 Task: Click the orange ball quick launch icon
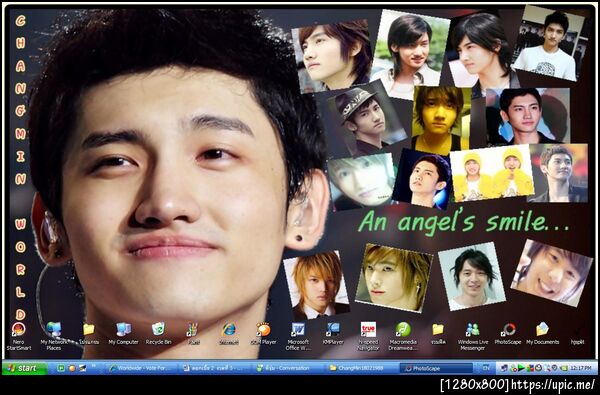click(x=72, y=368)
